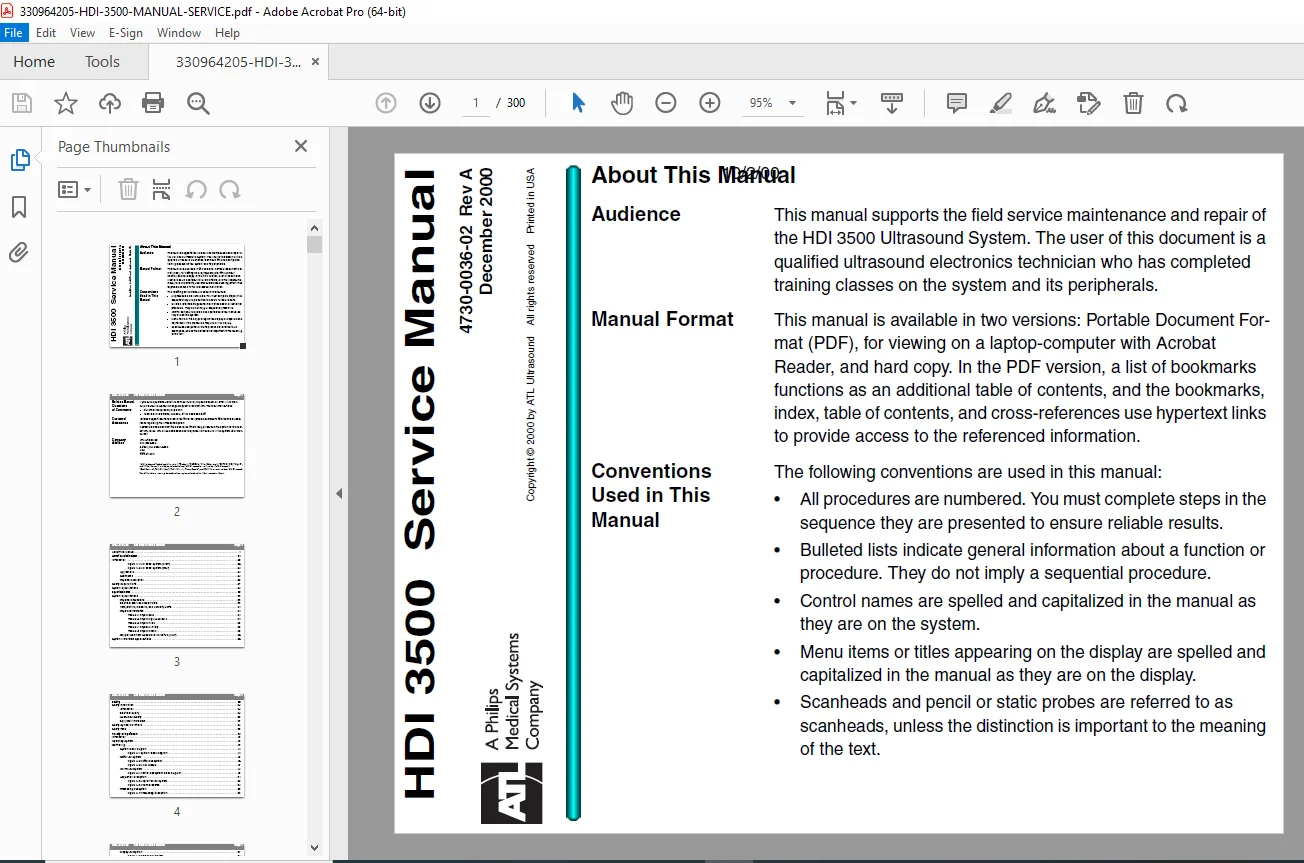This screenshot has width=1304, height=863.
Task: Click the delete pages icon in thumbnails panel
Action: [128, 189]
